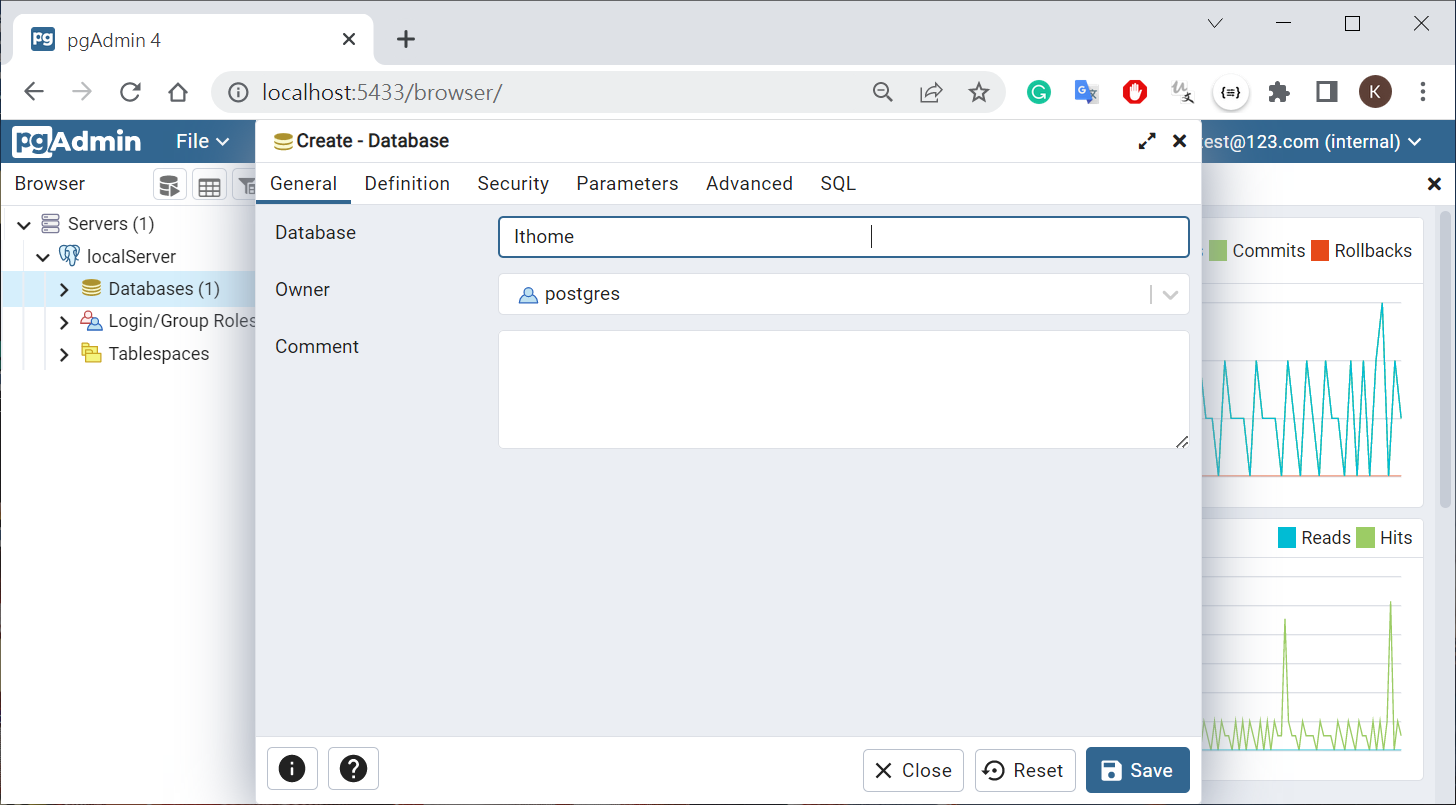Image resolution: width=1456 pixels, height=805 pixels.
Task: Click the View Data grid icon
Action: (208, 185)
